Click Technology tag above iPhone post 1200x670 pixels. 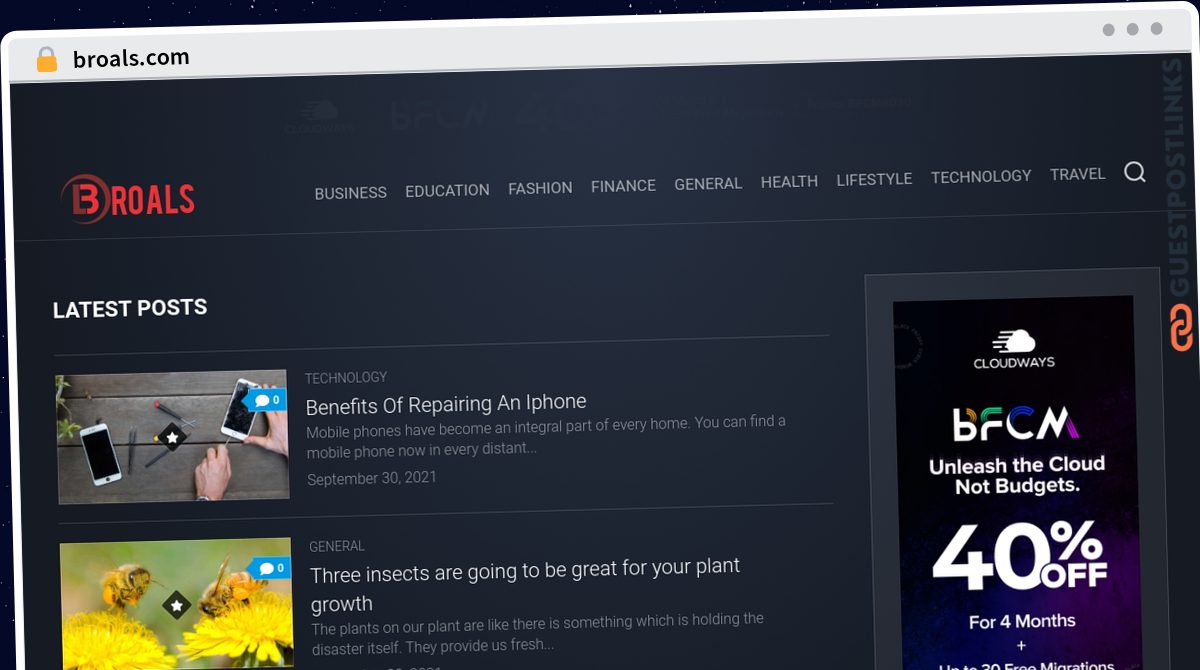coord(346,377)
